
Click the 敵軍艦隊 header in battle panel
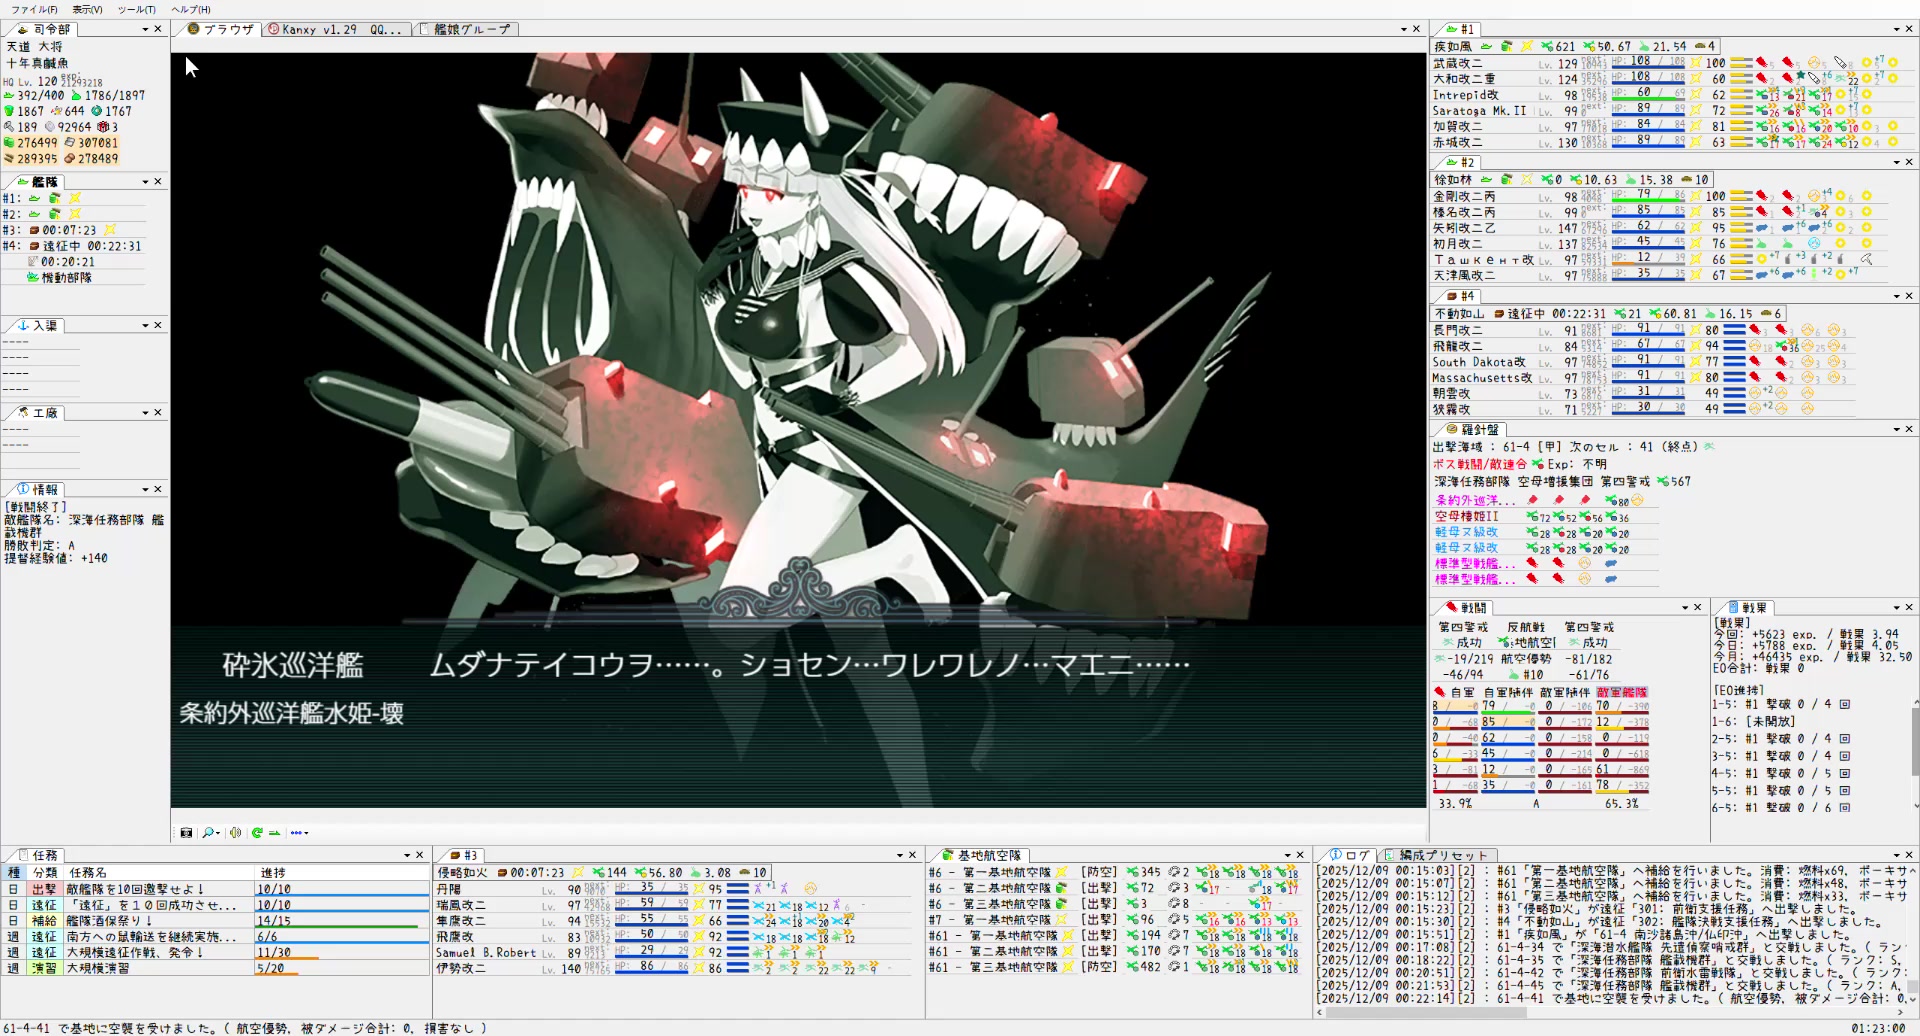click(x=1621, y=692)
